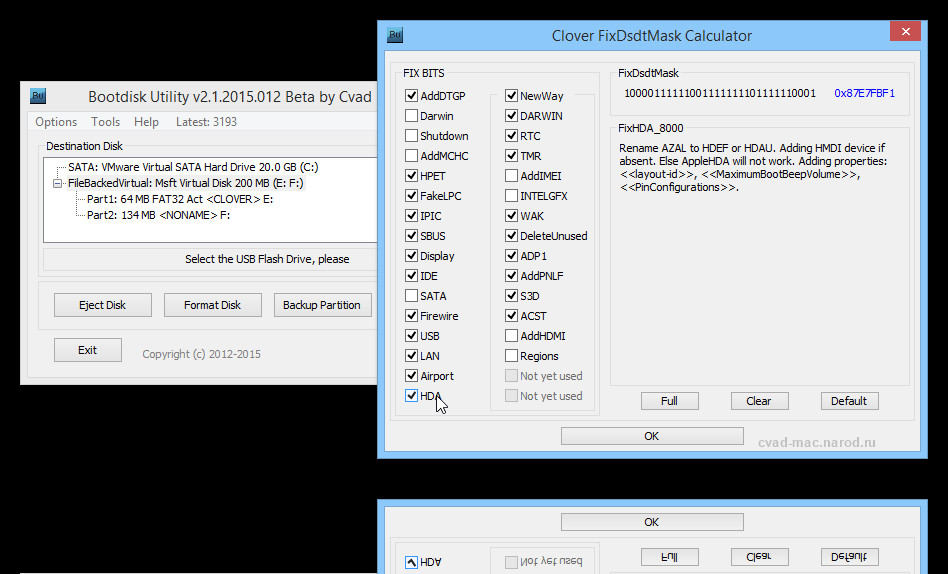Screen dimensions: 948x574
Task: Toggle the FakeLPC checkbox
Action: [411, 196]
